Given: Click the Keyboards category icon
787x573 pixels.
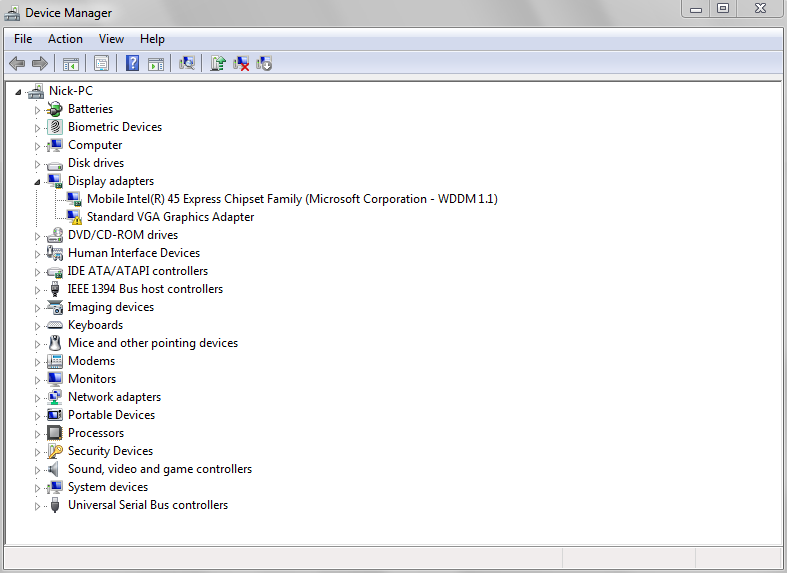Looking at the screenshot, I should coord(54,325).
